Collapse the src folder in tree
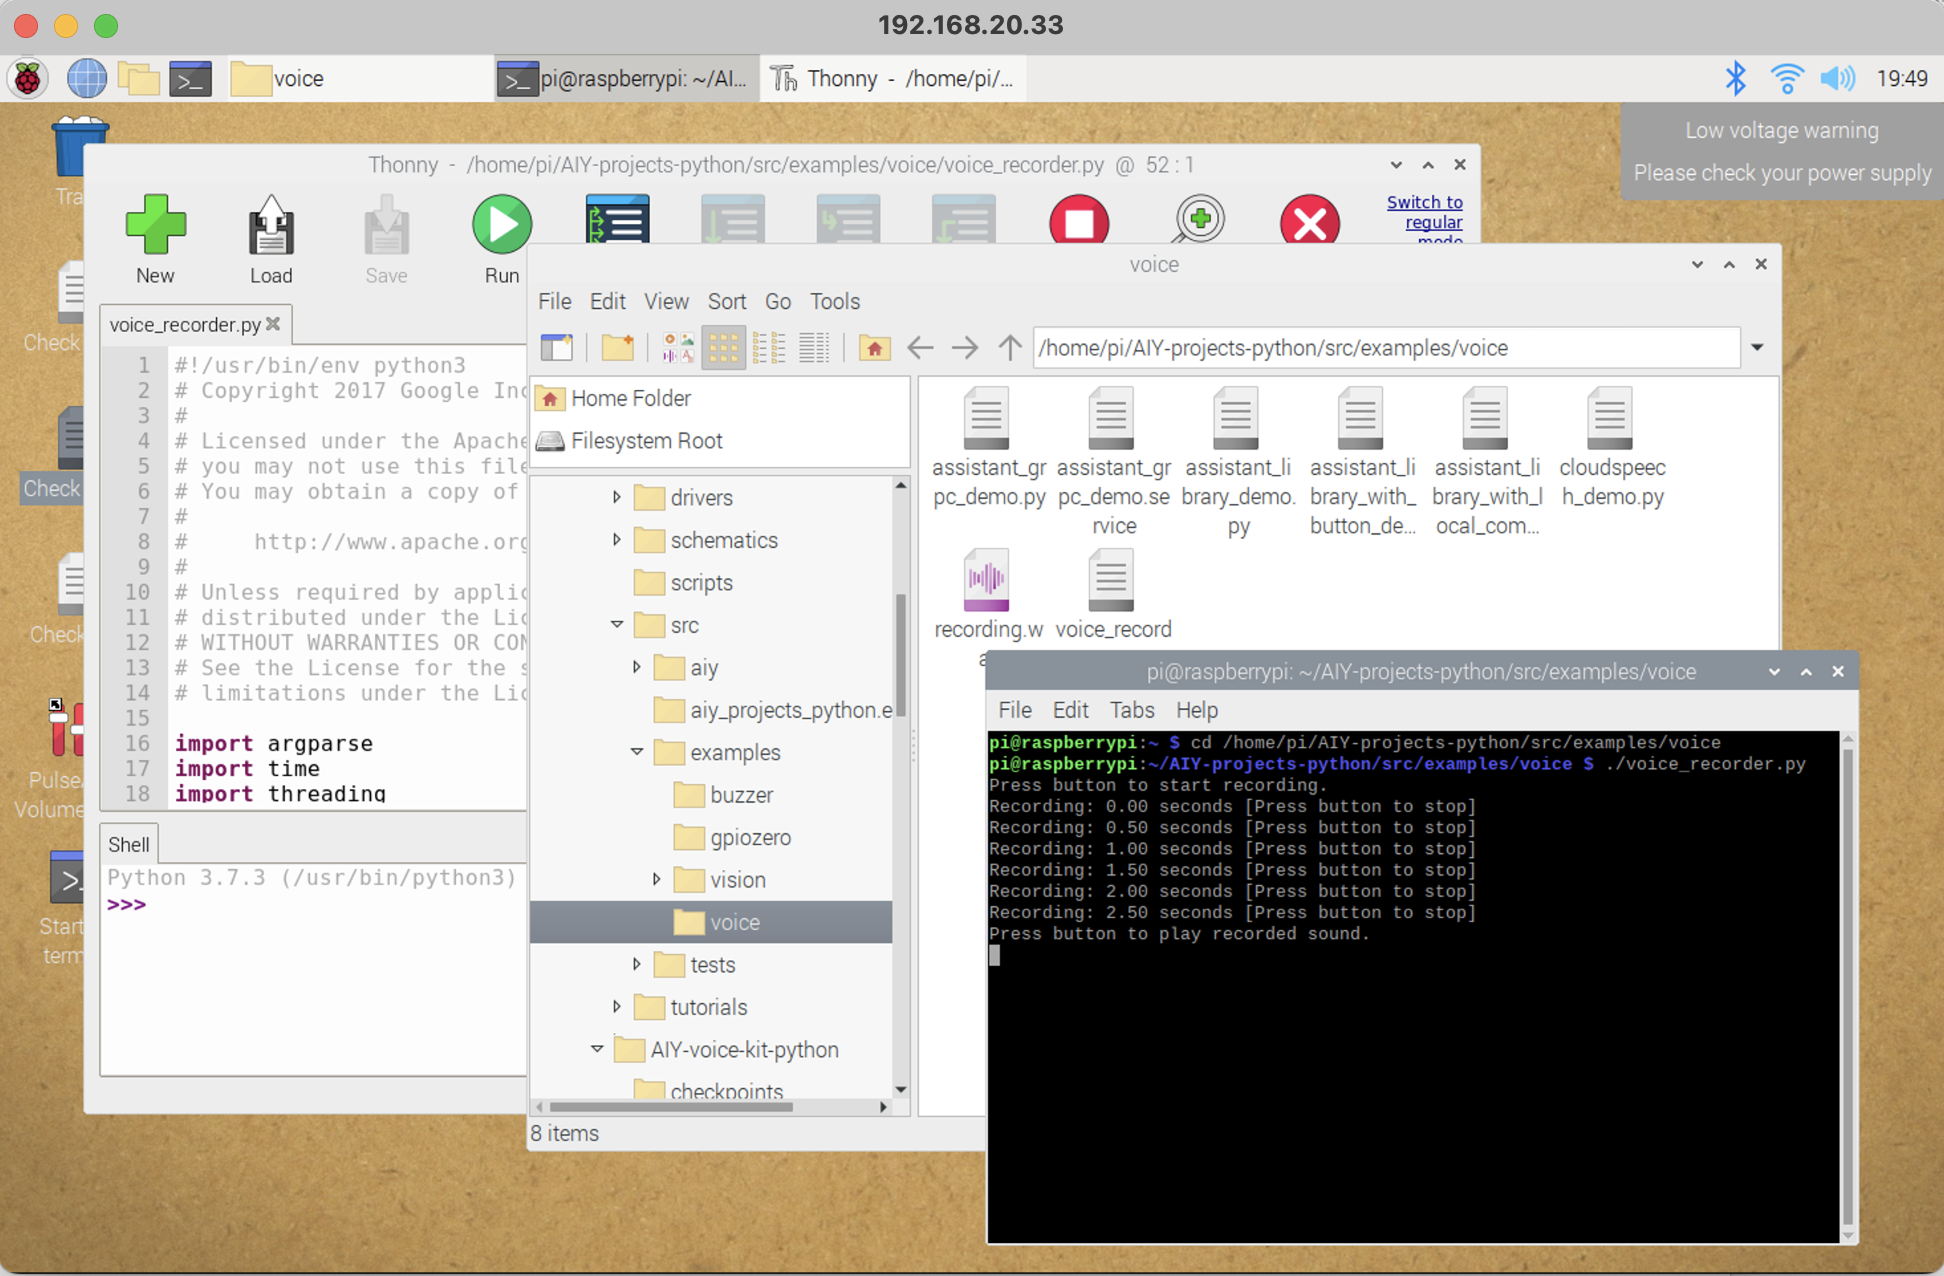1944x1276 pixels. [617, 625]
